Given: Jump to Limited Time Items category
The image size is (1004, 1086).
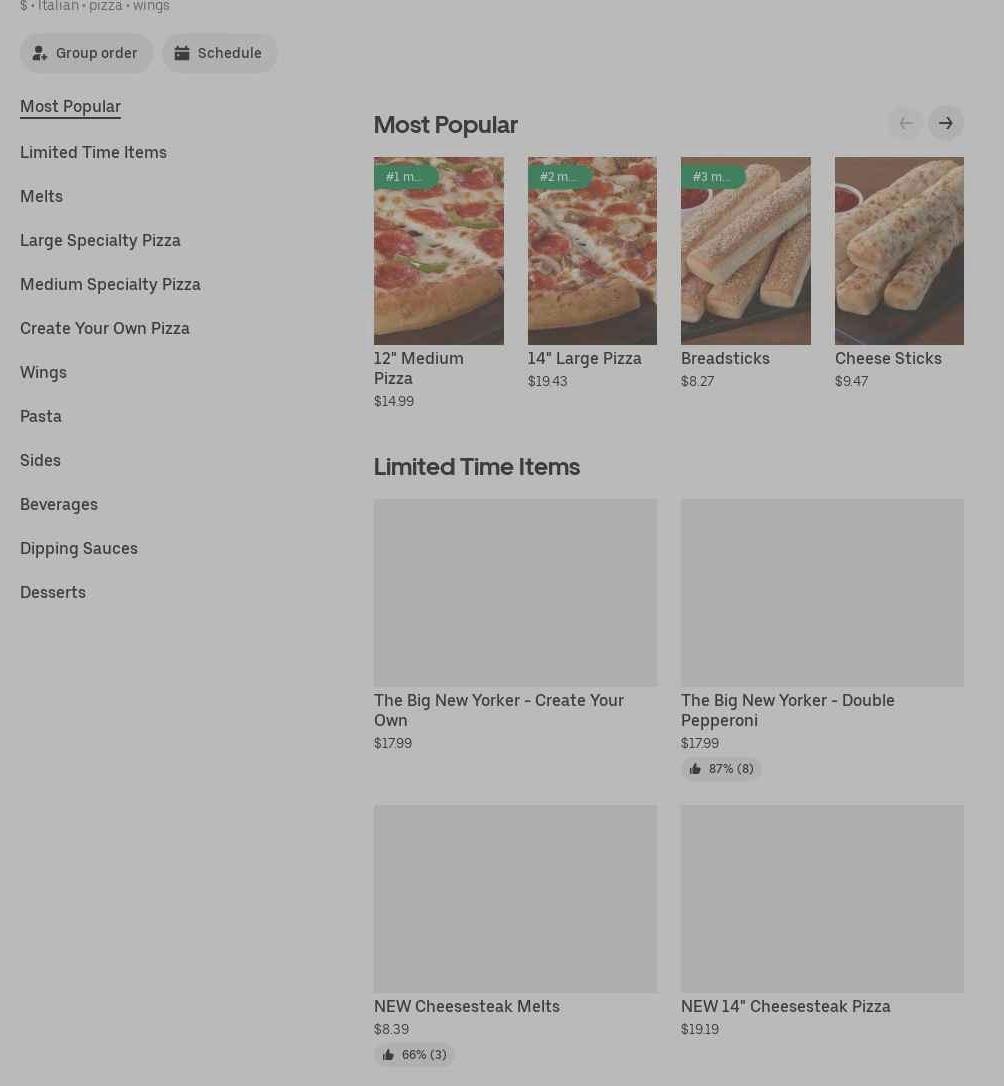Looking at the screenshot, I should [93, 152].
